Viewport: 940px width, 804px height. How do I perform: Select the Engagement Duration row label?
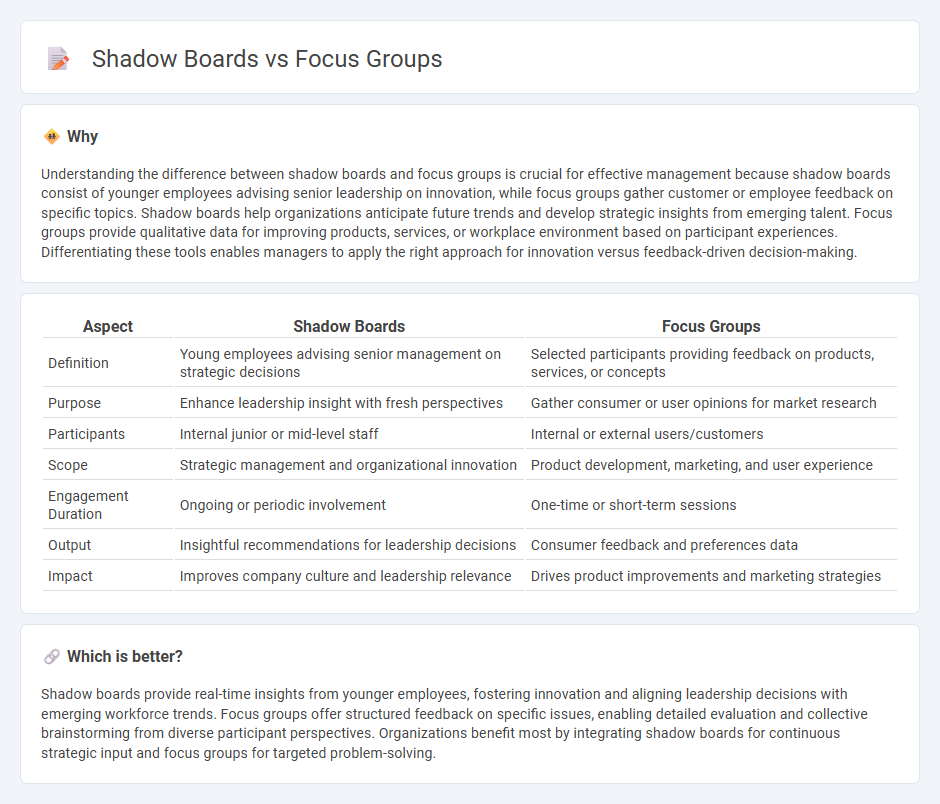click(88, 505)
